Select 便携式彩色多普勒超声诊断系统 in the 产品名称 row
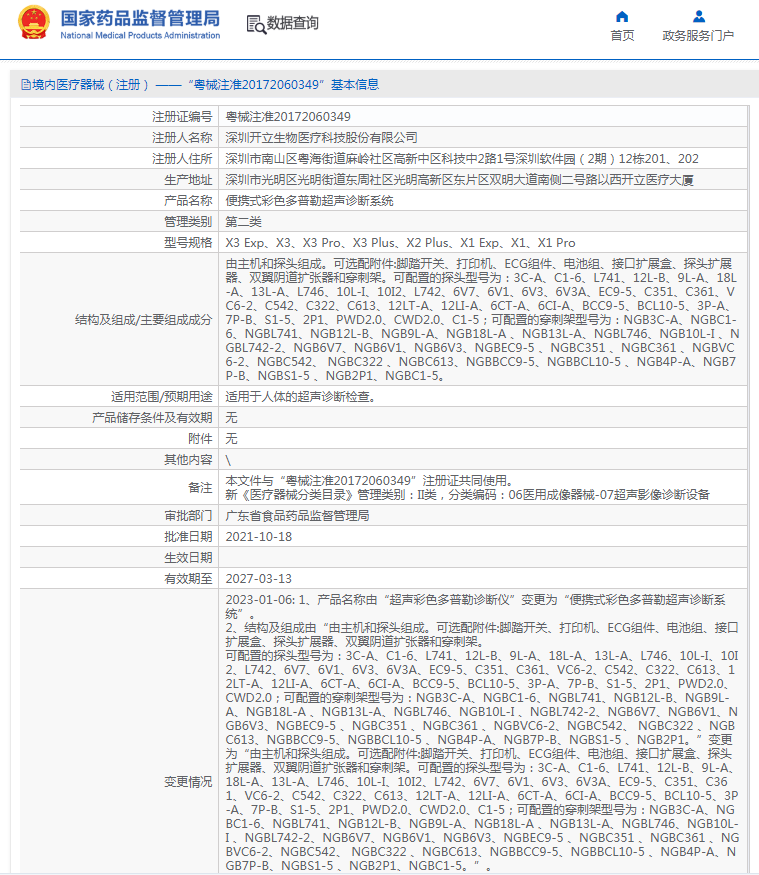 [309, 201]
